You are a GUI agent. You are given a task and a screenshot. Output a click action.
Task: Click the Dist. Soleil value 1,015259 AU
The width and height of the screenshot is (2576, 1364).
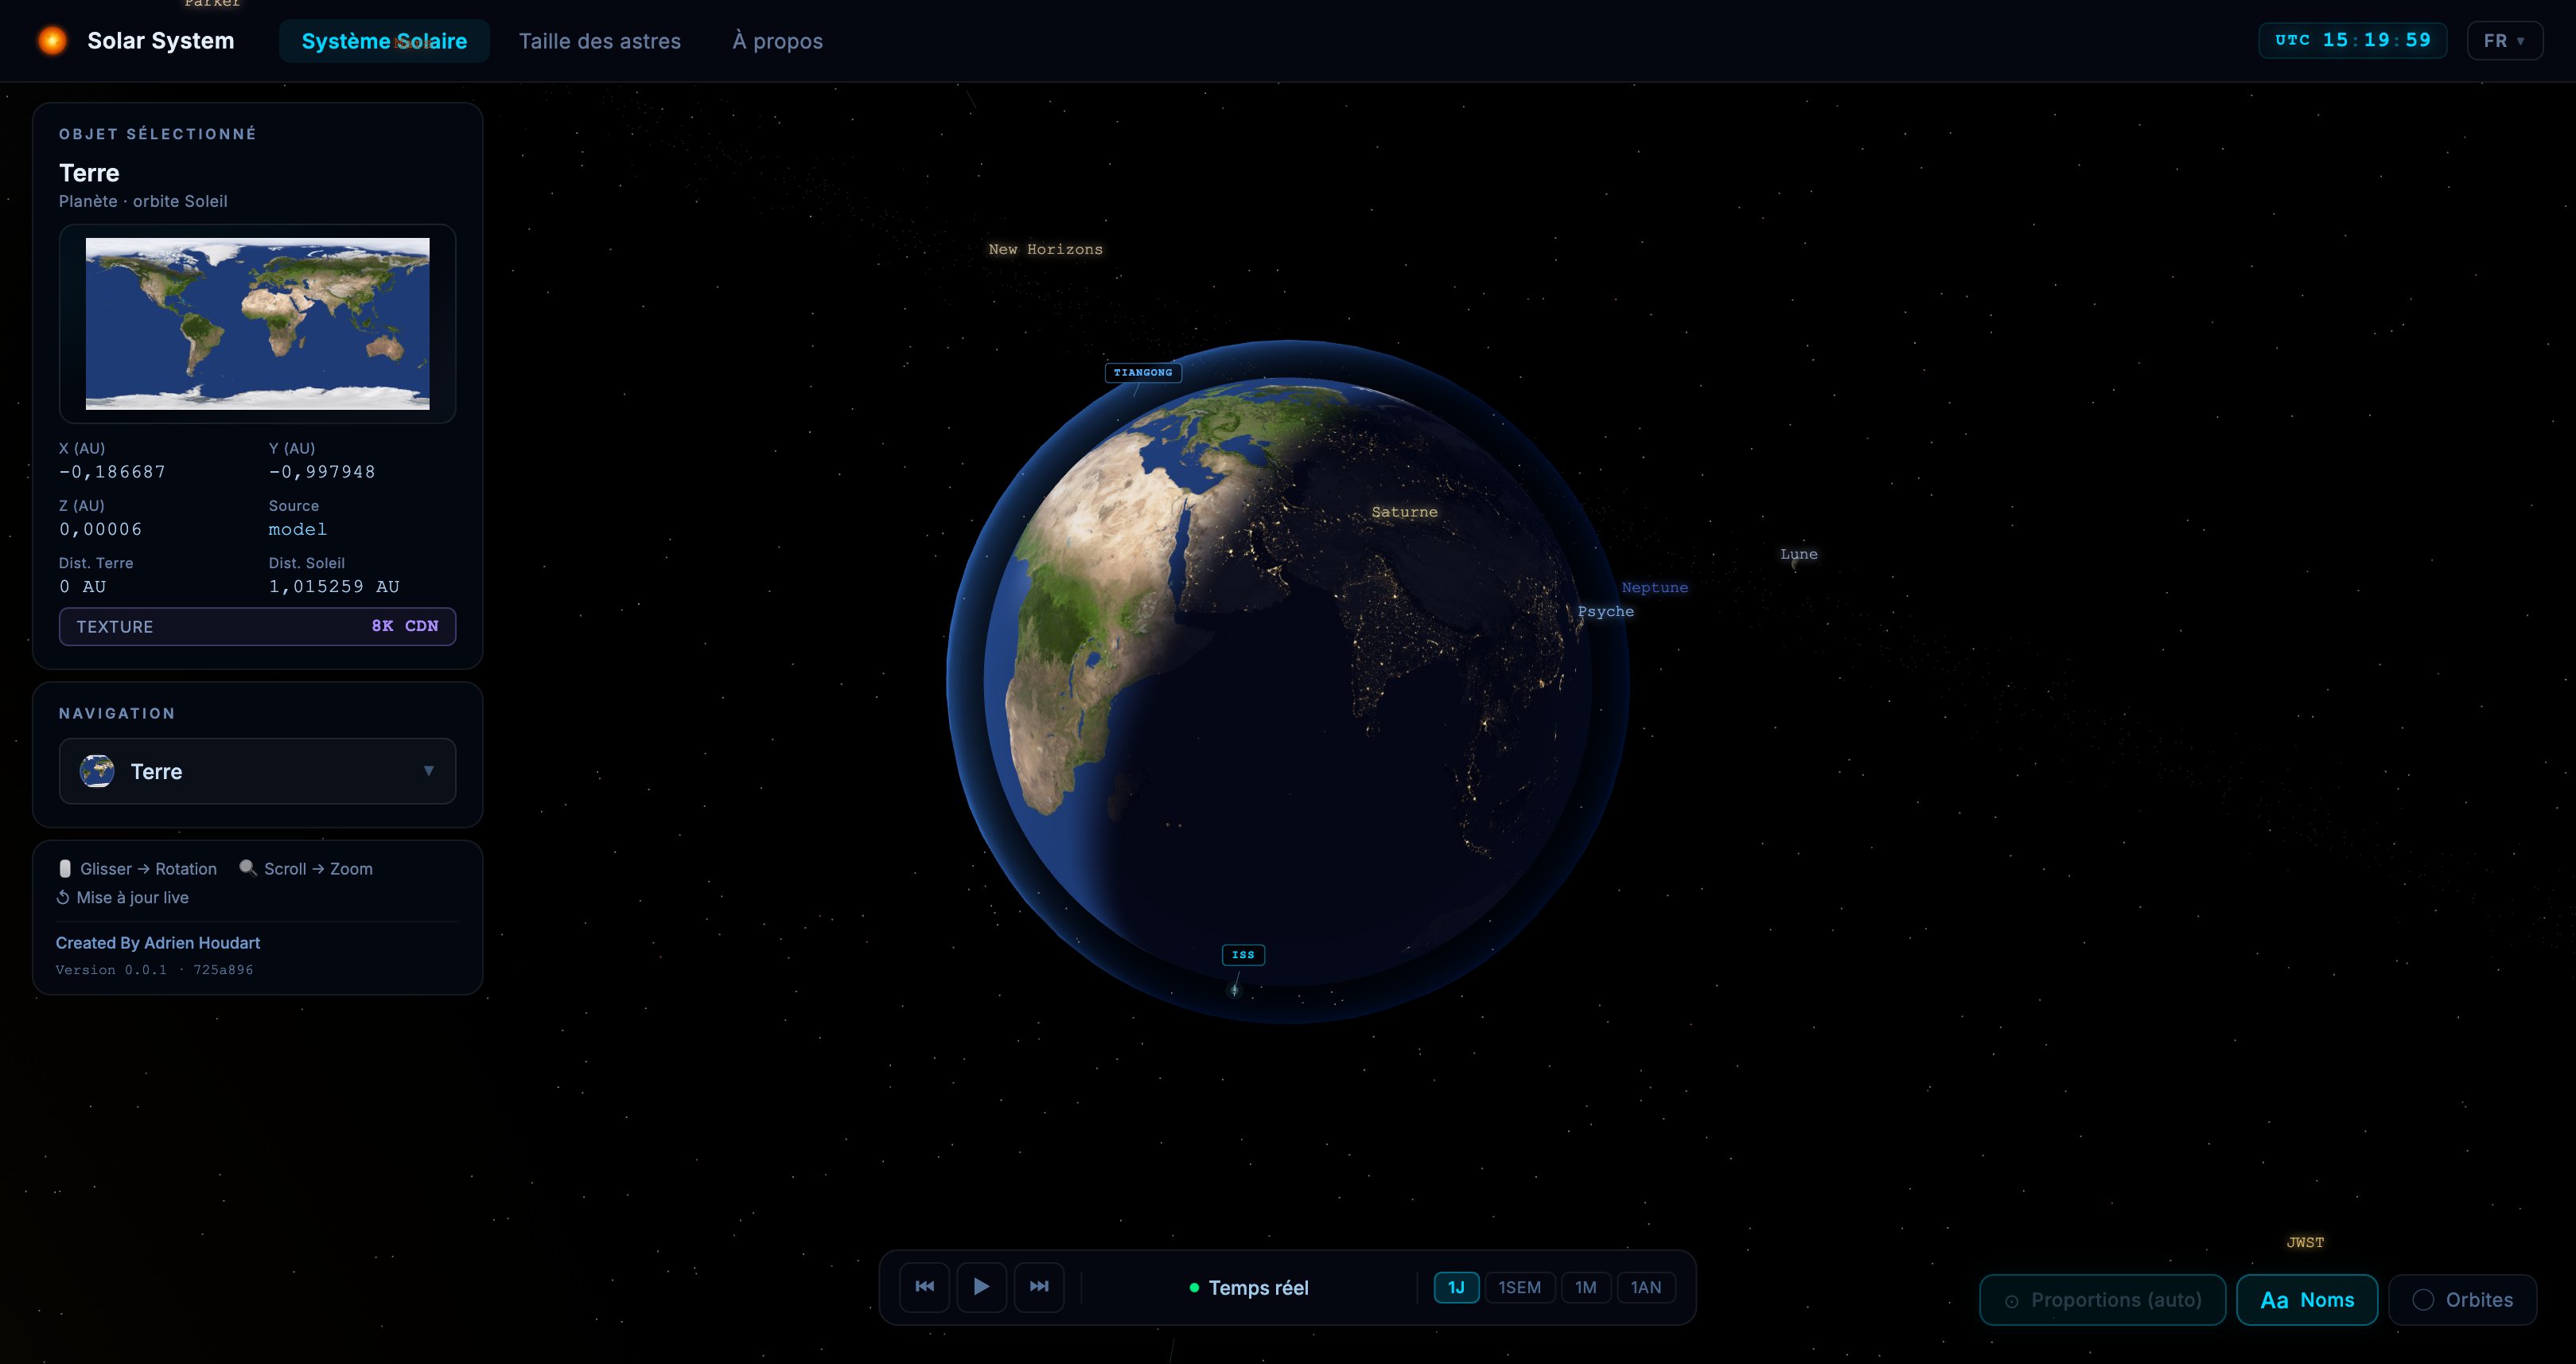(x=334, y=587)
